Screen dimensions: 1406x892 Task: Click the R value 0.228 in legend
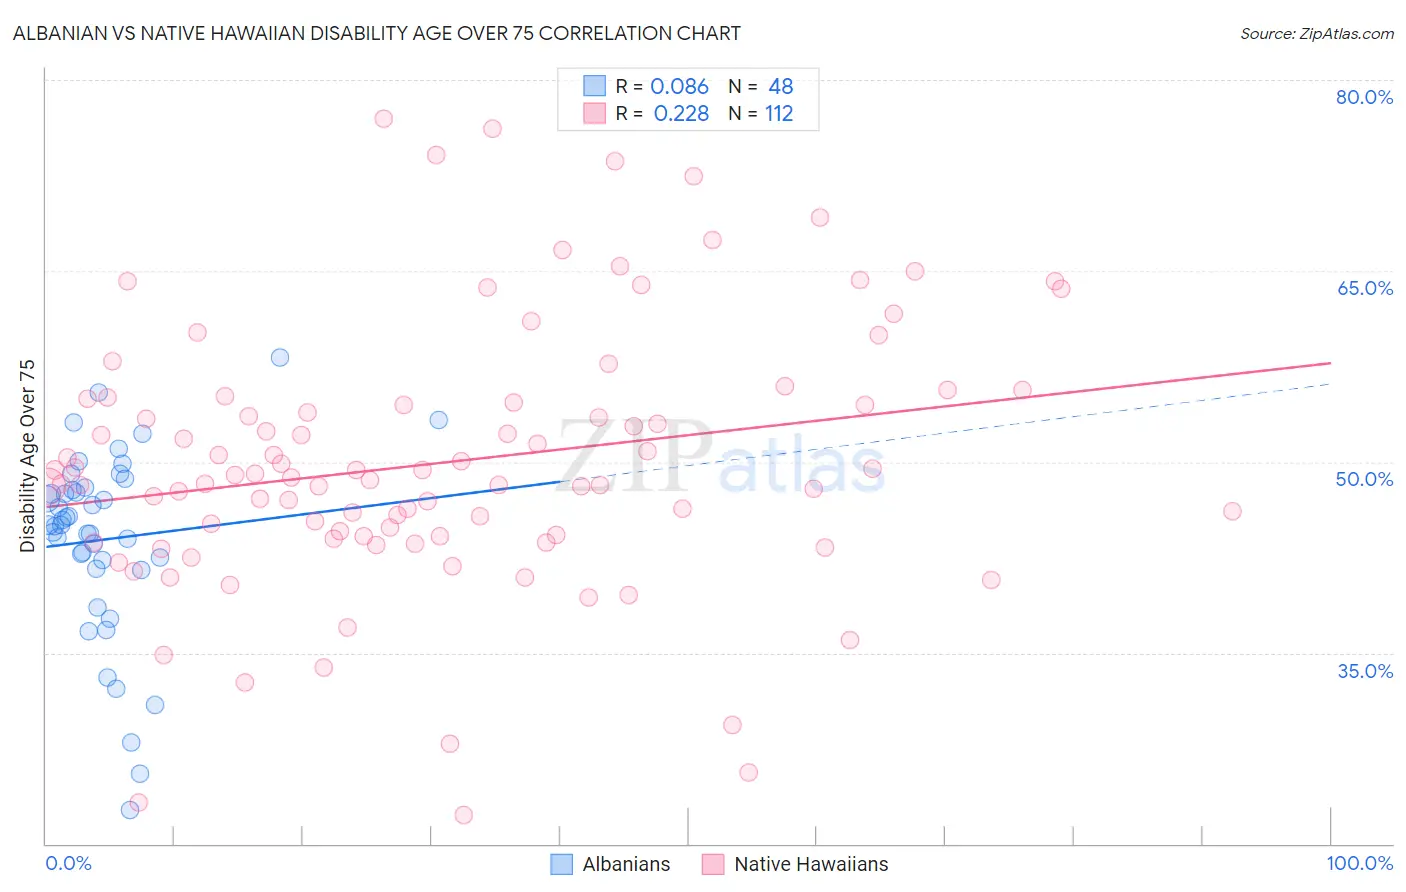[x=681, y=113]
